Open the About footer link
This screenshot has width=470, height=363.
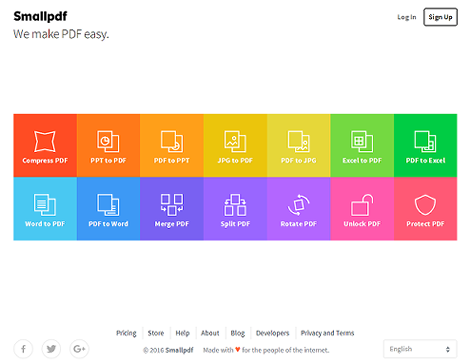210,333
